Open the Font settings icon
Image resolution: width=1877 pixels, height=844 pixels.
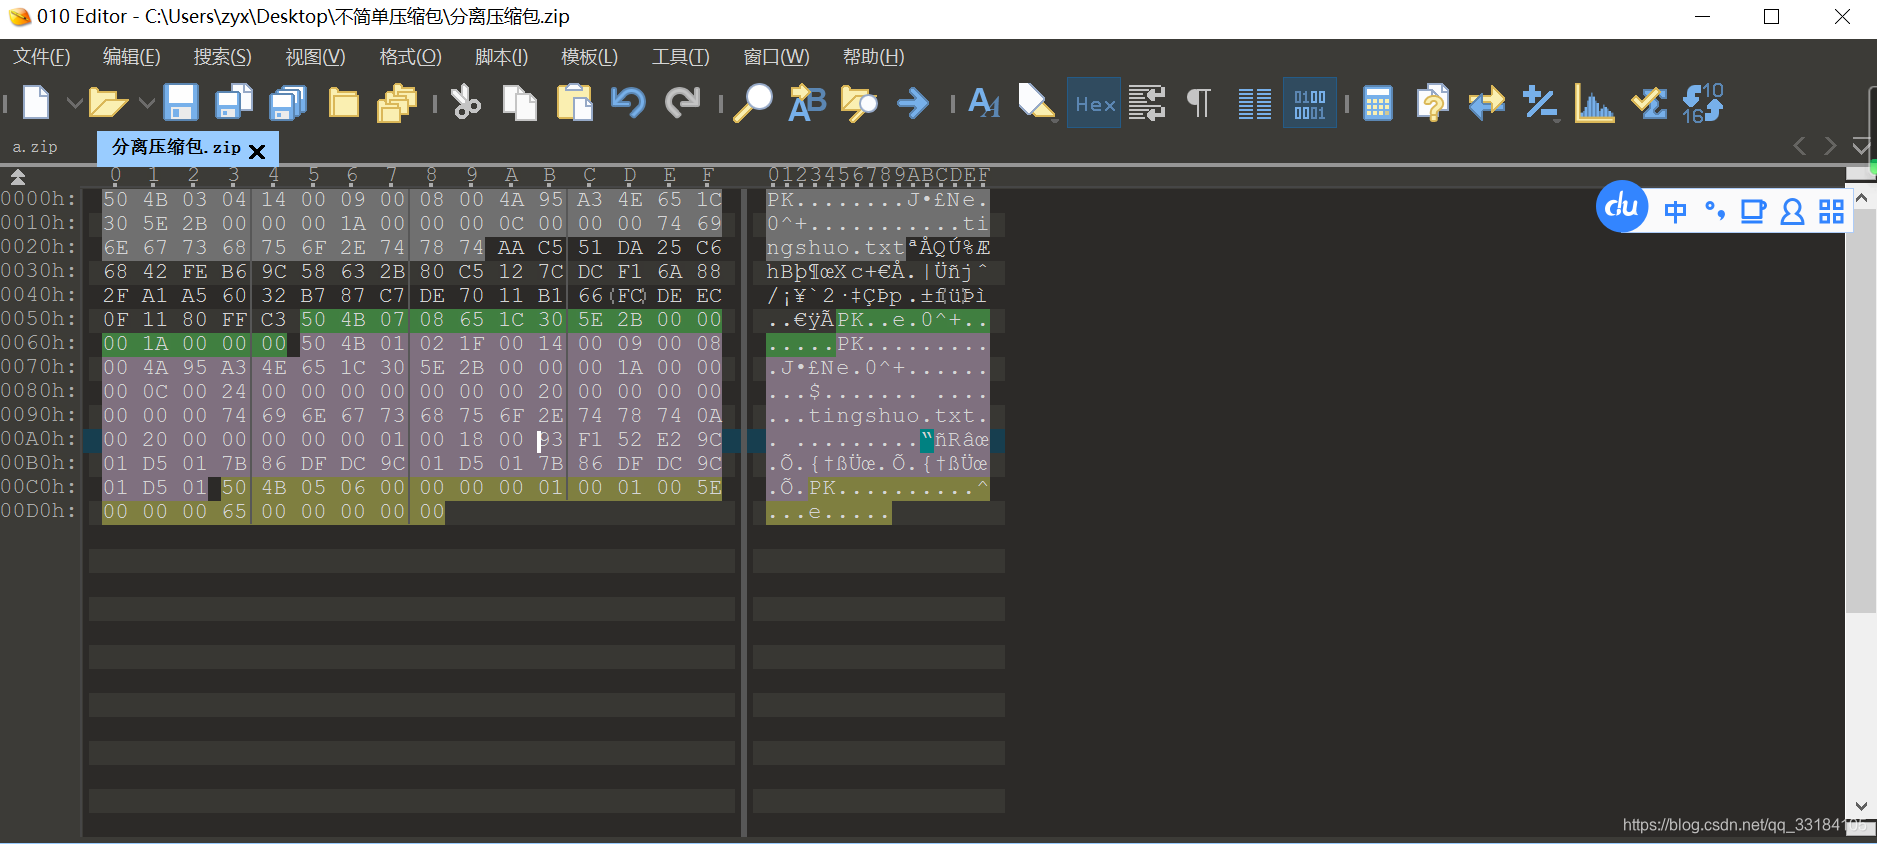point(984,103)
